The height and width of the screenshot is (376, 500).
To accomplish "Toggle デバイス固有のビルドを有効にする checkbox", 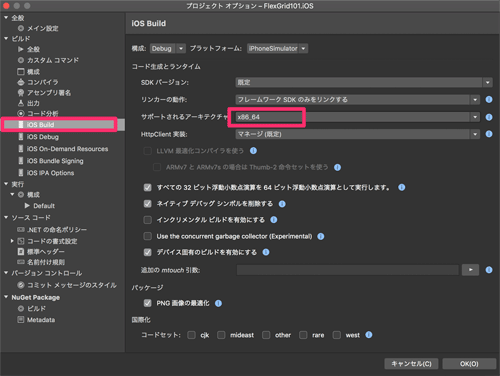I will pos(147,252).
